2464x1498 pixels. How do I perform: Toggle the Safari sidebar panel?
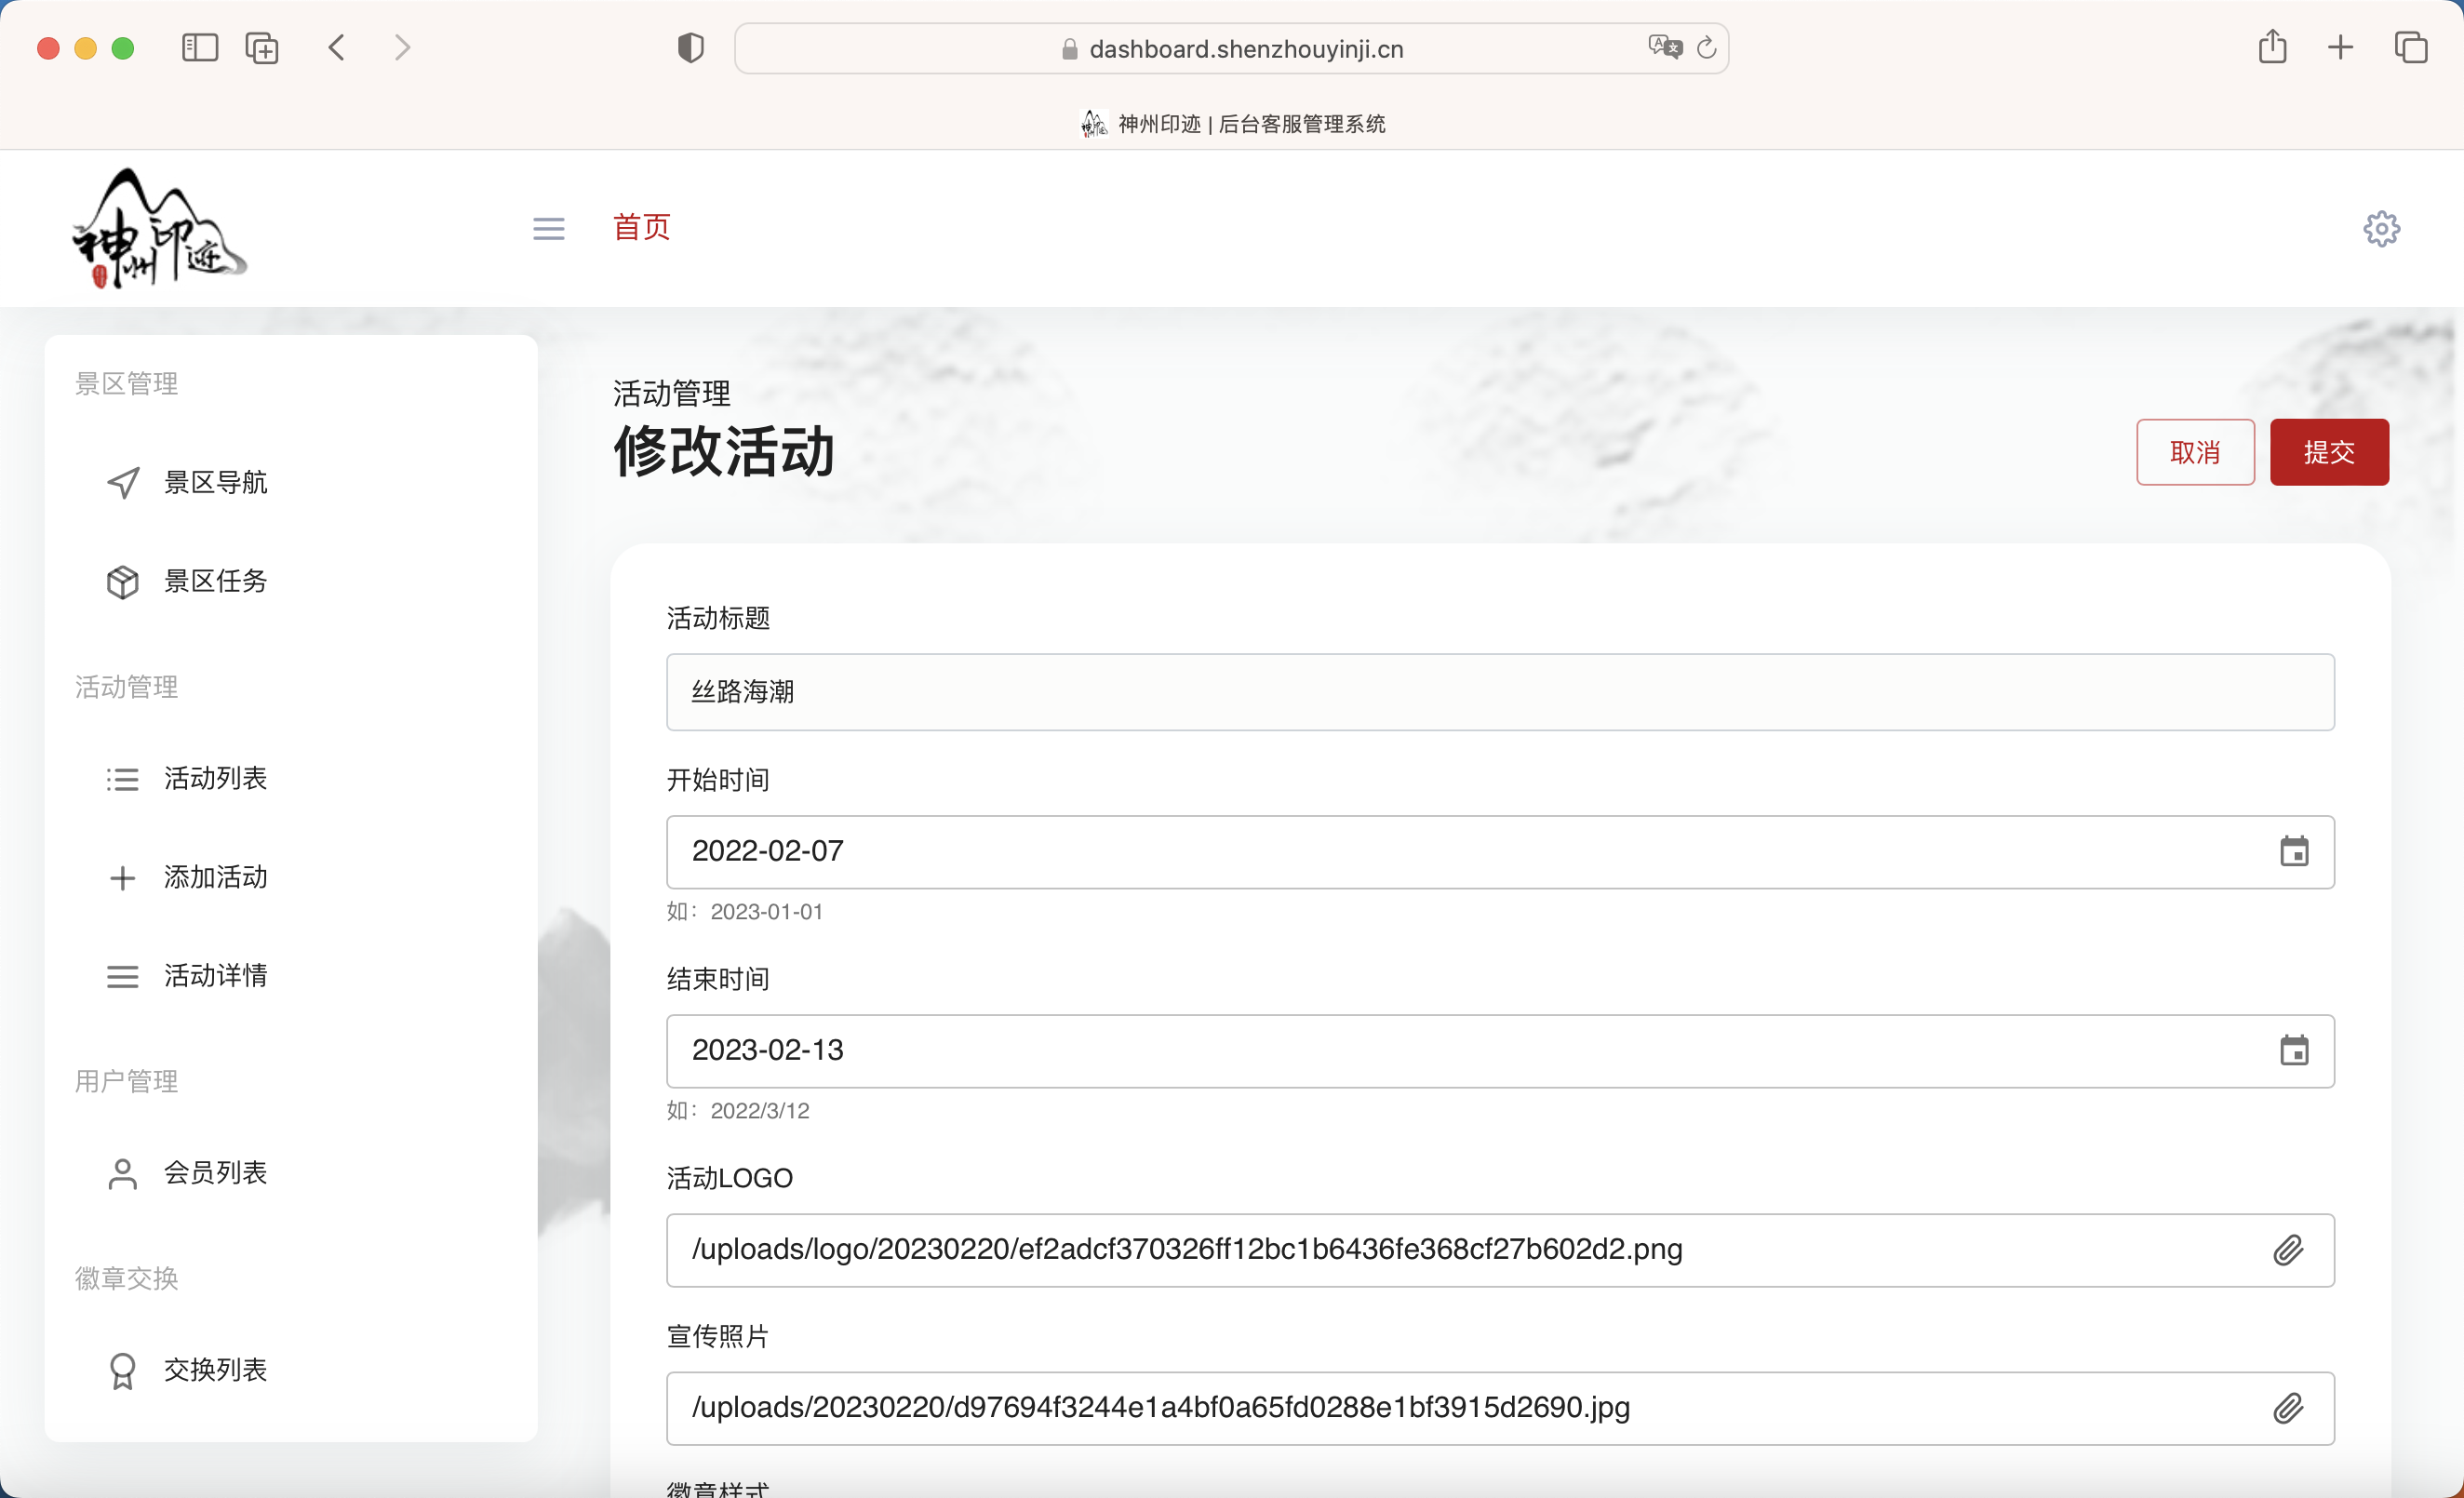pyautogui.click(x=200, y=47)
